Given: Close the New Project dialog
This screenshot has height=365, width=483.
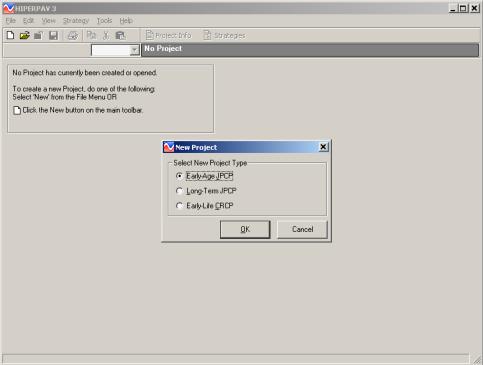Looking at the screenshot, I should (323, 147).
